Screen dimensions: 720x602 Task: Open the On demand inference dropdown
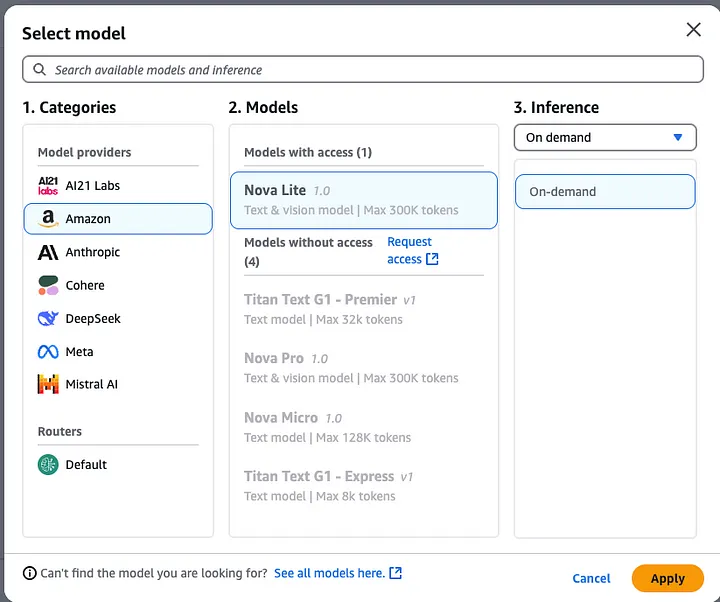tap(605, 137)
